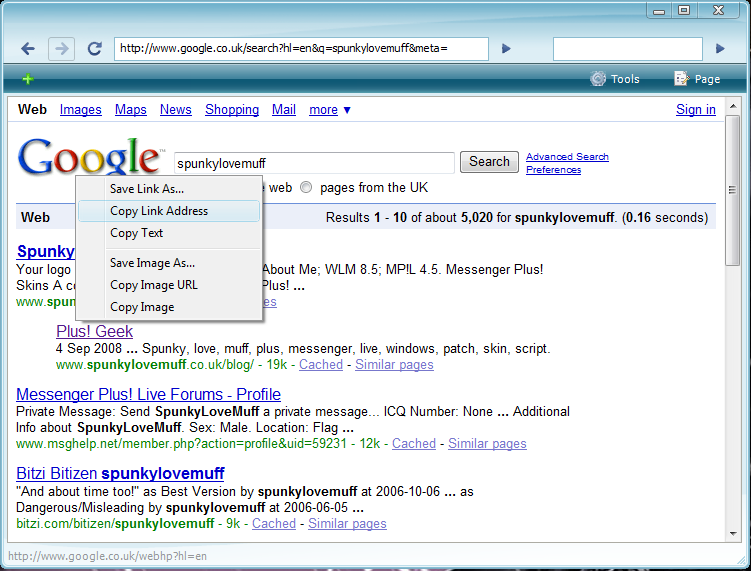The height and width of the screenshot is (571, 751).
Task: Click the browser address bar URL field
Action: pos(300,48)
